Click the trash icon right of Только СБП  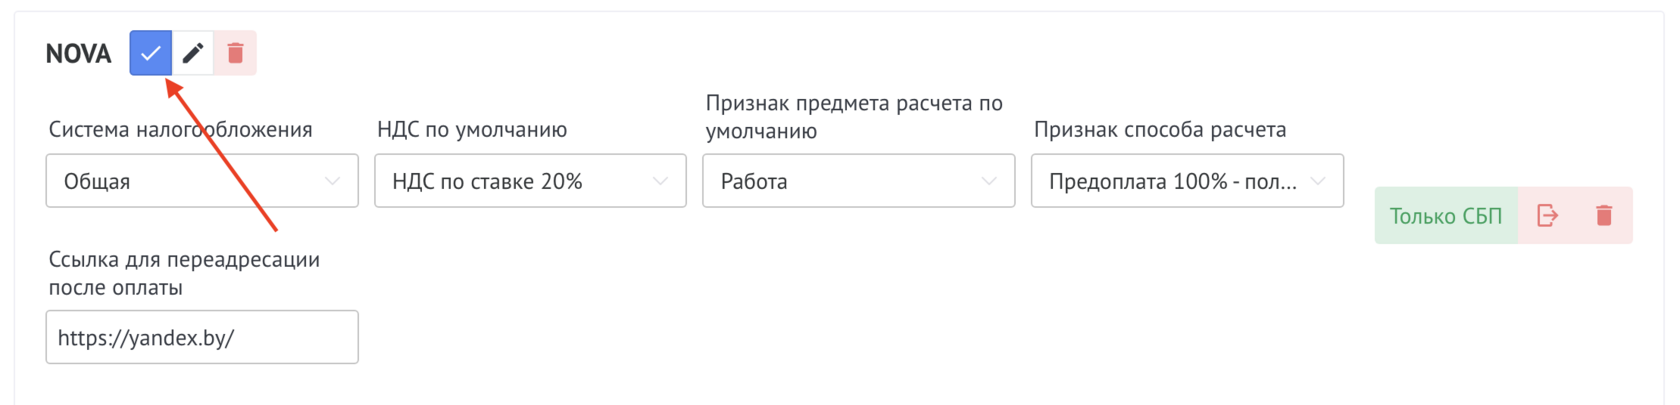(x=1604, y=215)
